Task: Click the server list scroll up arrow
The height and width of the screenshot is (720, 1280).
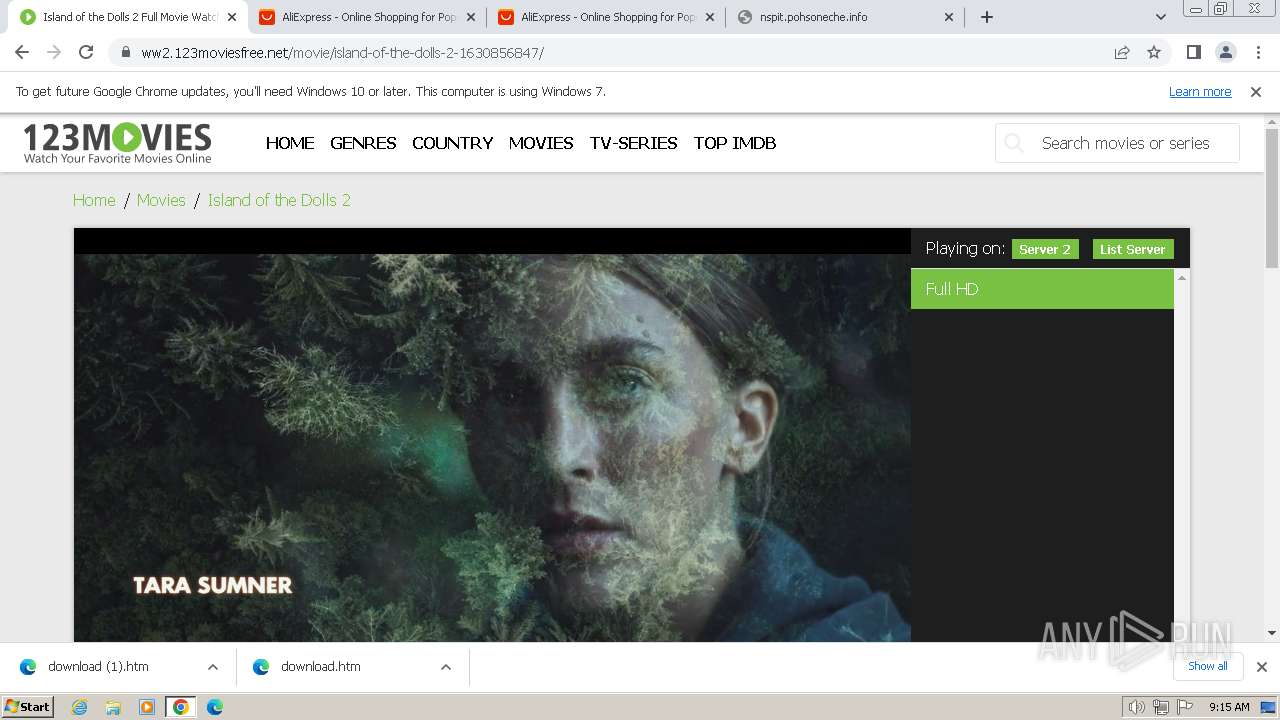Action: click(1182, 277)
